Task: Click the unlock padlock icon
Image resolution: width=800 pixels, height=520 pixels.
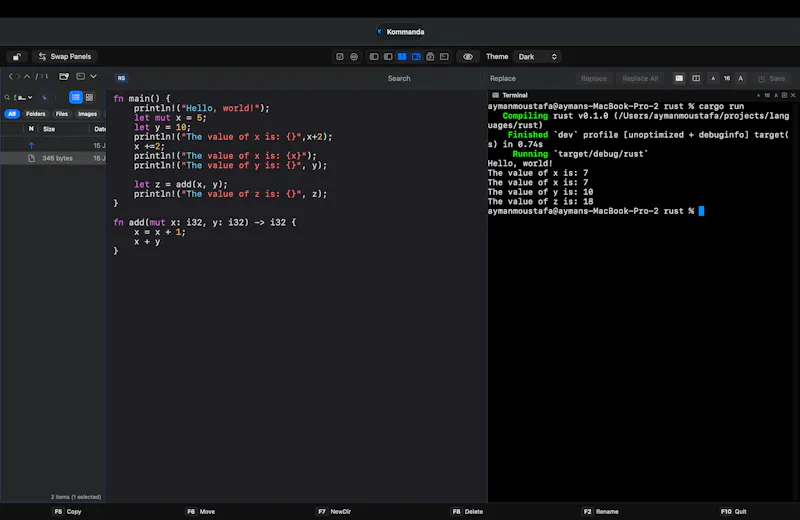Action: click(x=17, y=57)
